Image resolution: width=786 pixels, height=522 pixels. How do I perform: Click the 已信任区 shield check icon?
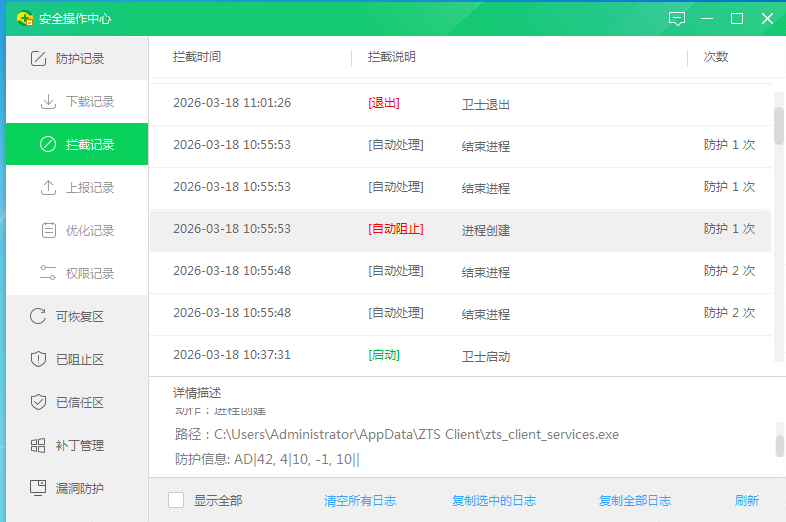coord(38,402)
